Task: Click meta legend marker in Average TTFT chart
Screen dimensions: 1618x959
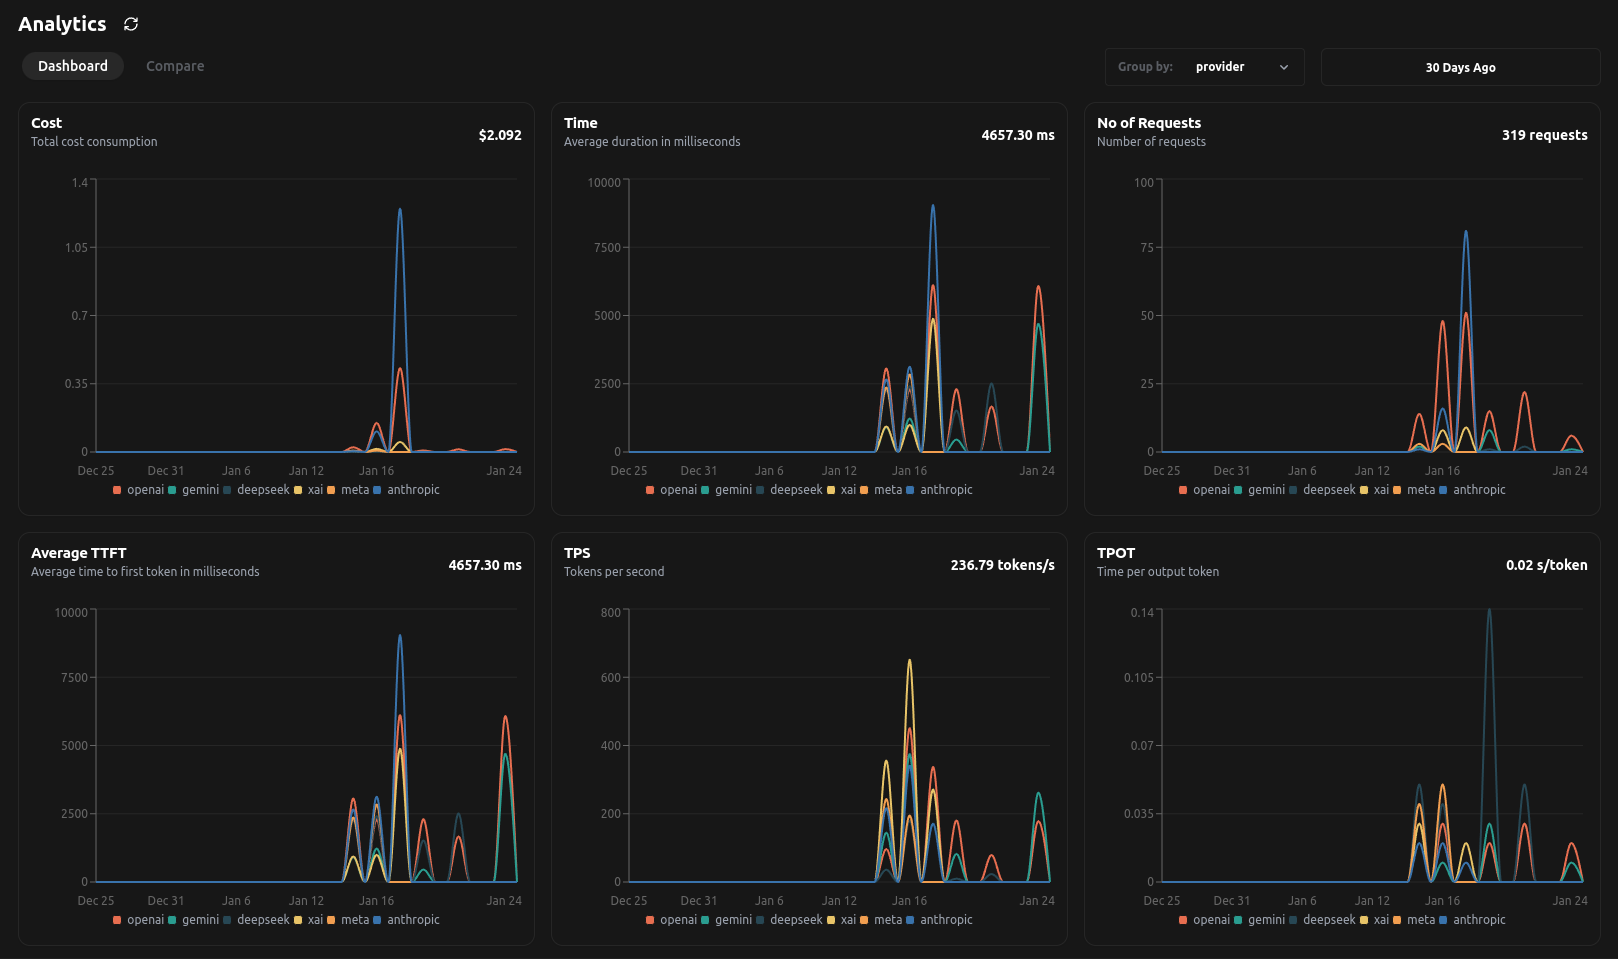Action: coord(331,920)
